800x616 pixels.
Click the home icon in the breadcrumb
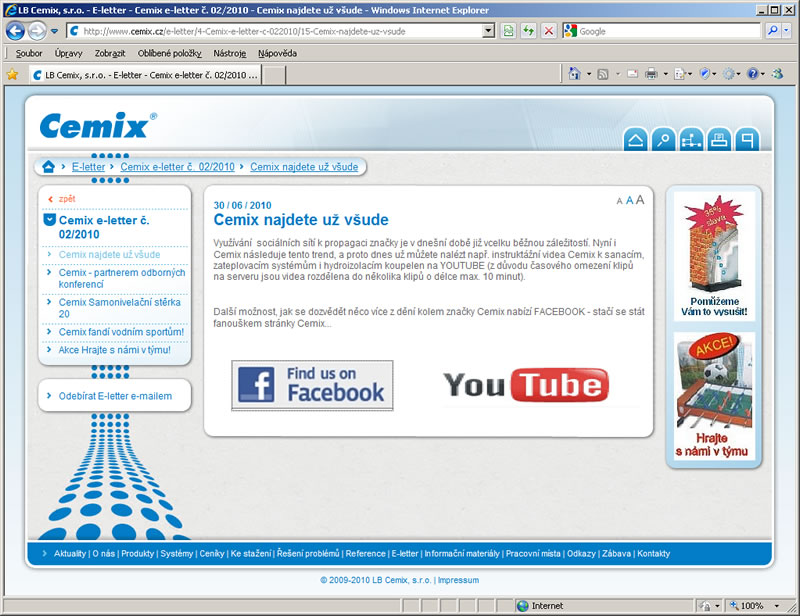point(48,167)
